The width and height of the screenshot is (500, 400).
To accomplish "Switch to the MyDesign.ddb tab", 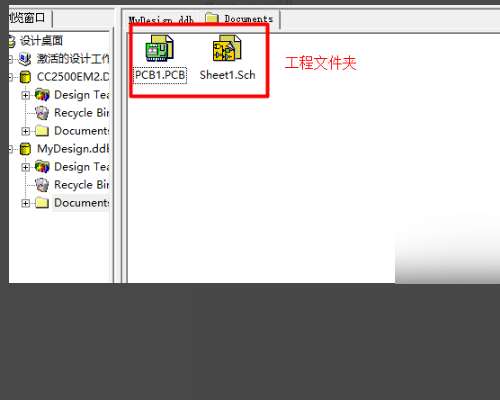I will (x=161, y=19).
